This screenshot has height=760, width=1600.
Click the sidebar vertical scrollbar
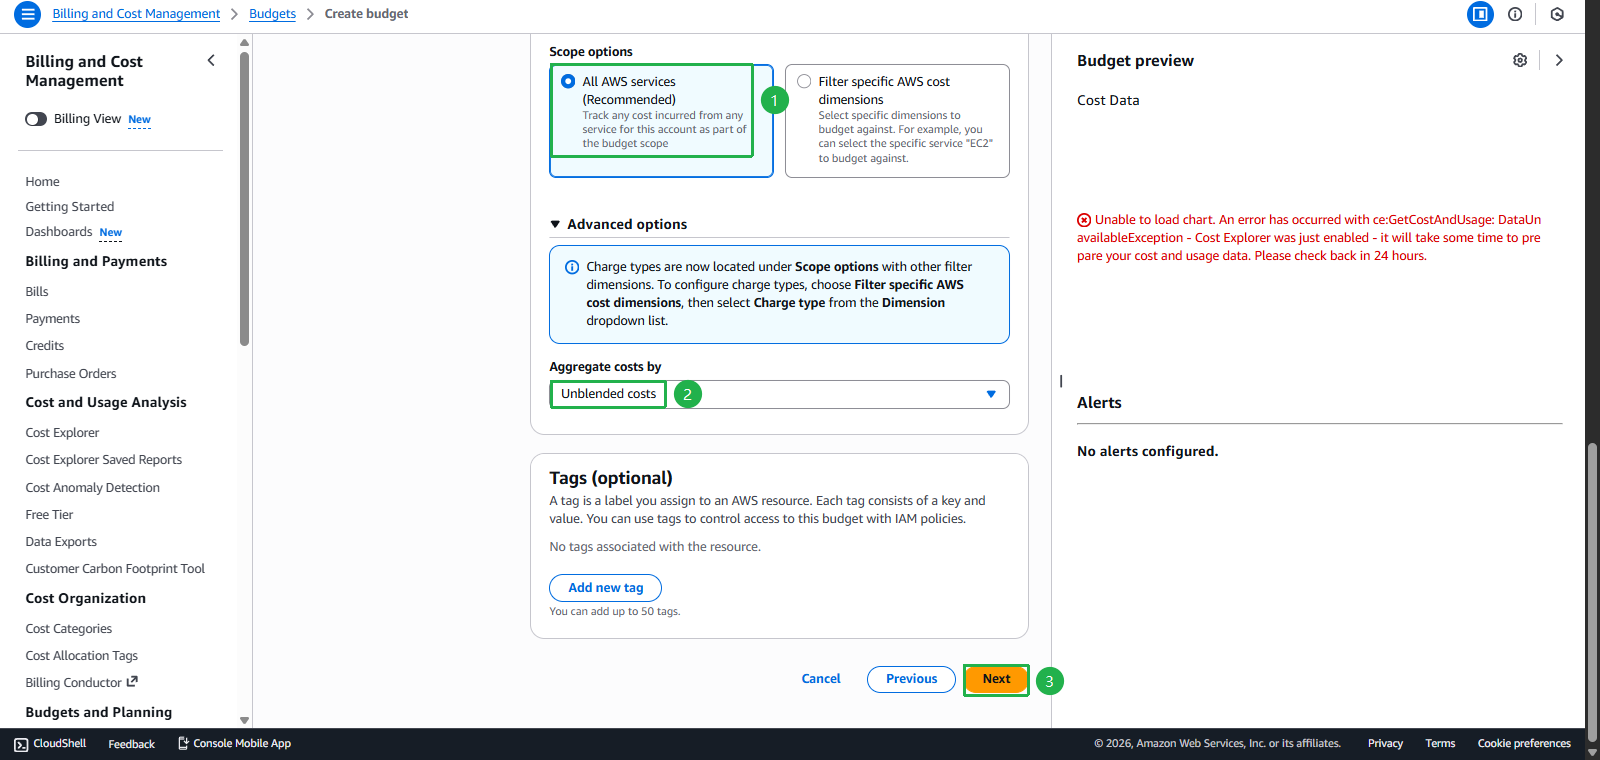(x=245, y=200)
